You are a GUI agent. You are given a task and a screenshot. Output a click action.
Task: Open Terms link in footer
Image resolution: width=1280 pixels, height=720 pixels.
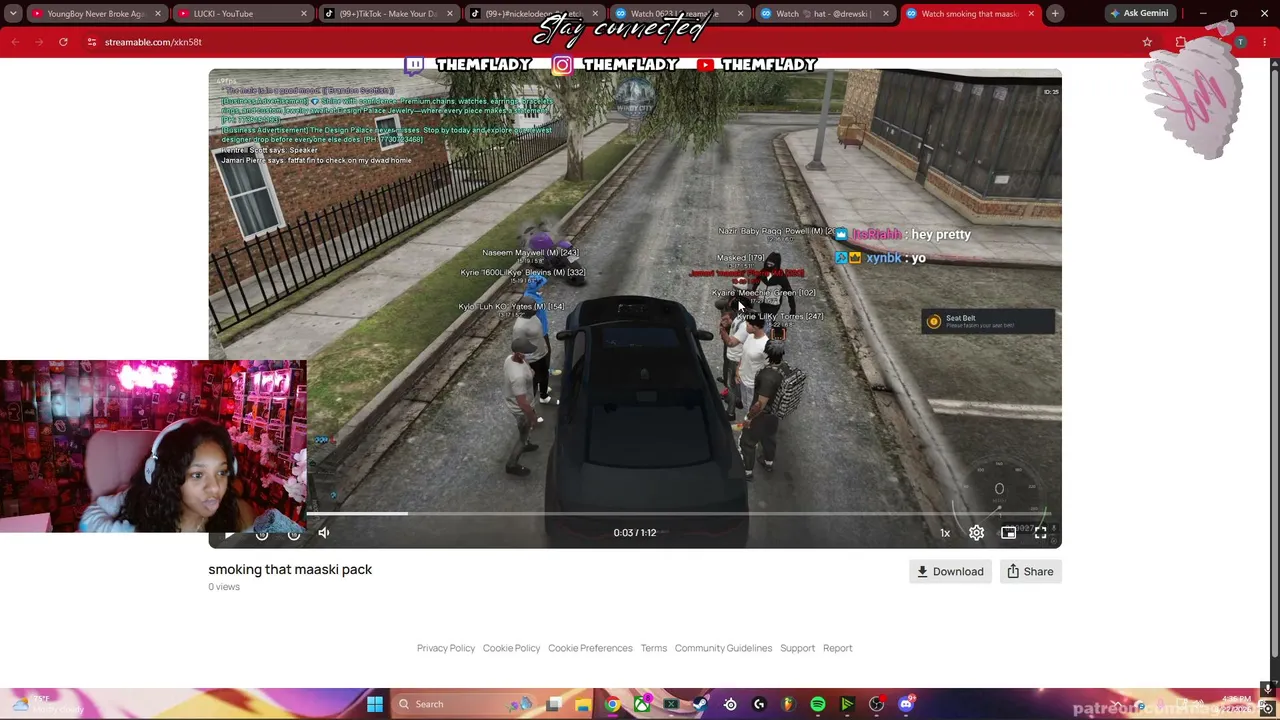pos(653,648)
